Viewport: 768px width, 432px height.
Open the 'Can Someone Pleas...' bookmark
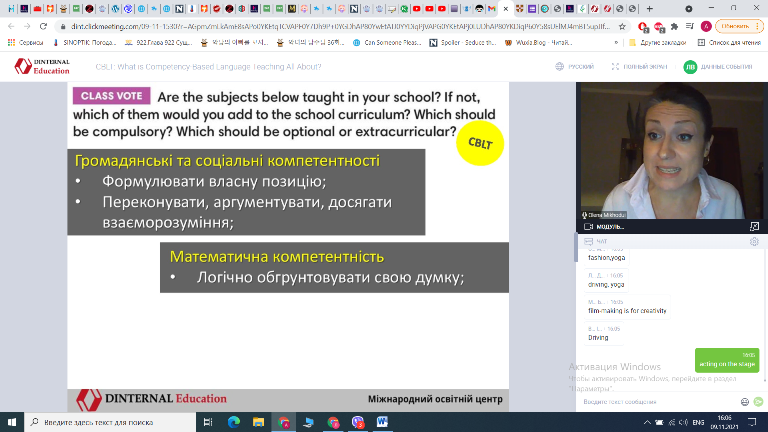click(x=386, y=43)
